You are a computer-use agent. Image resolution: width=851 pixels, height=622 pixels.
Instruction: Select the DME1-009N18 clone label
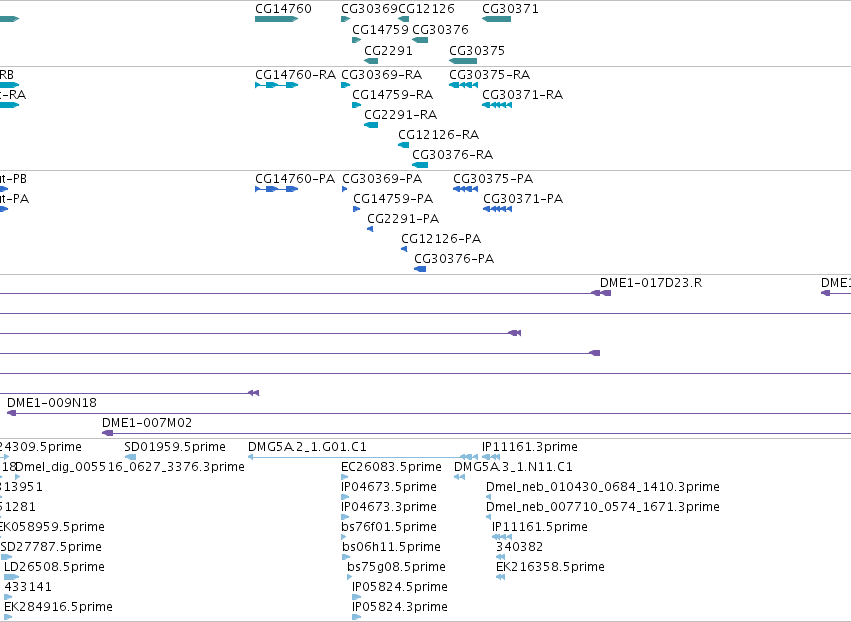click(52, 403)
